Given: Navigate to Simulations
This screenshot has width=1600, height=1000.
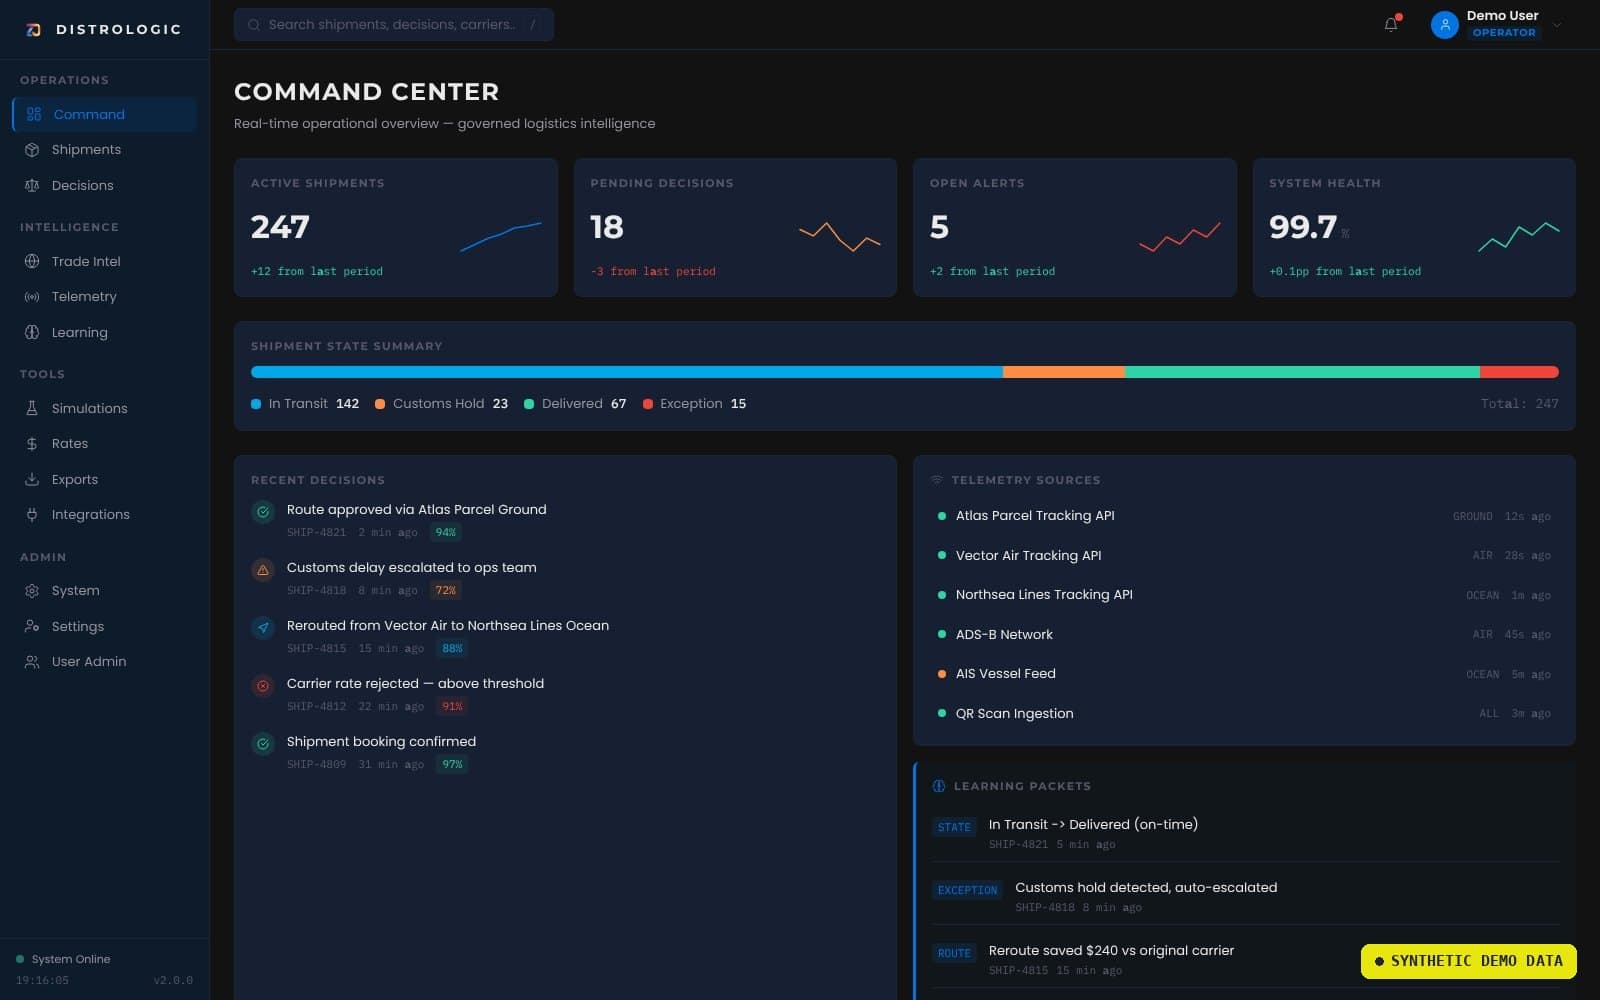Looking at the screenshot, I should tap(104, 408).
